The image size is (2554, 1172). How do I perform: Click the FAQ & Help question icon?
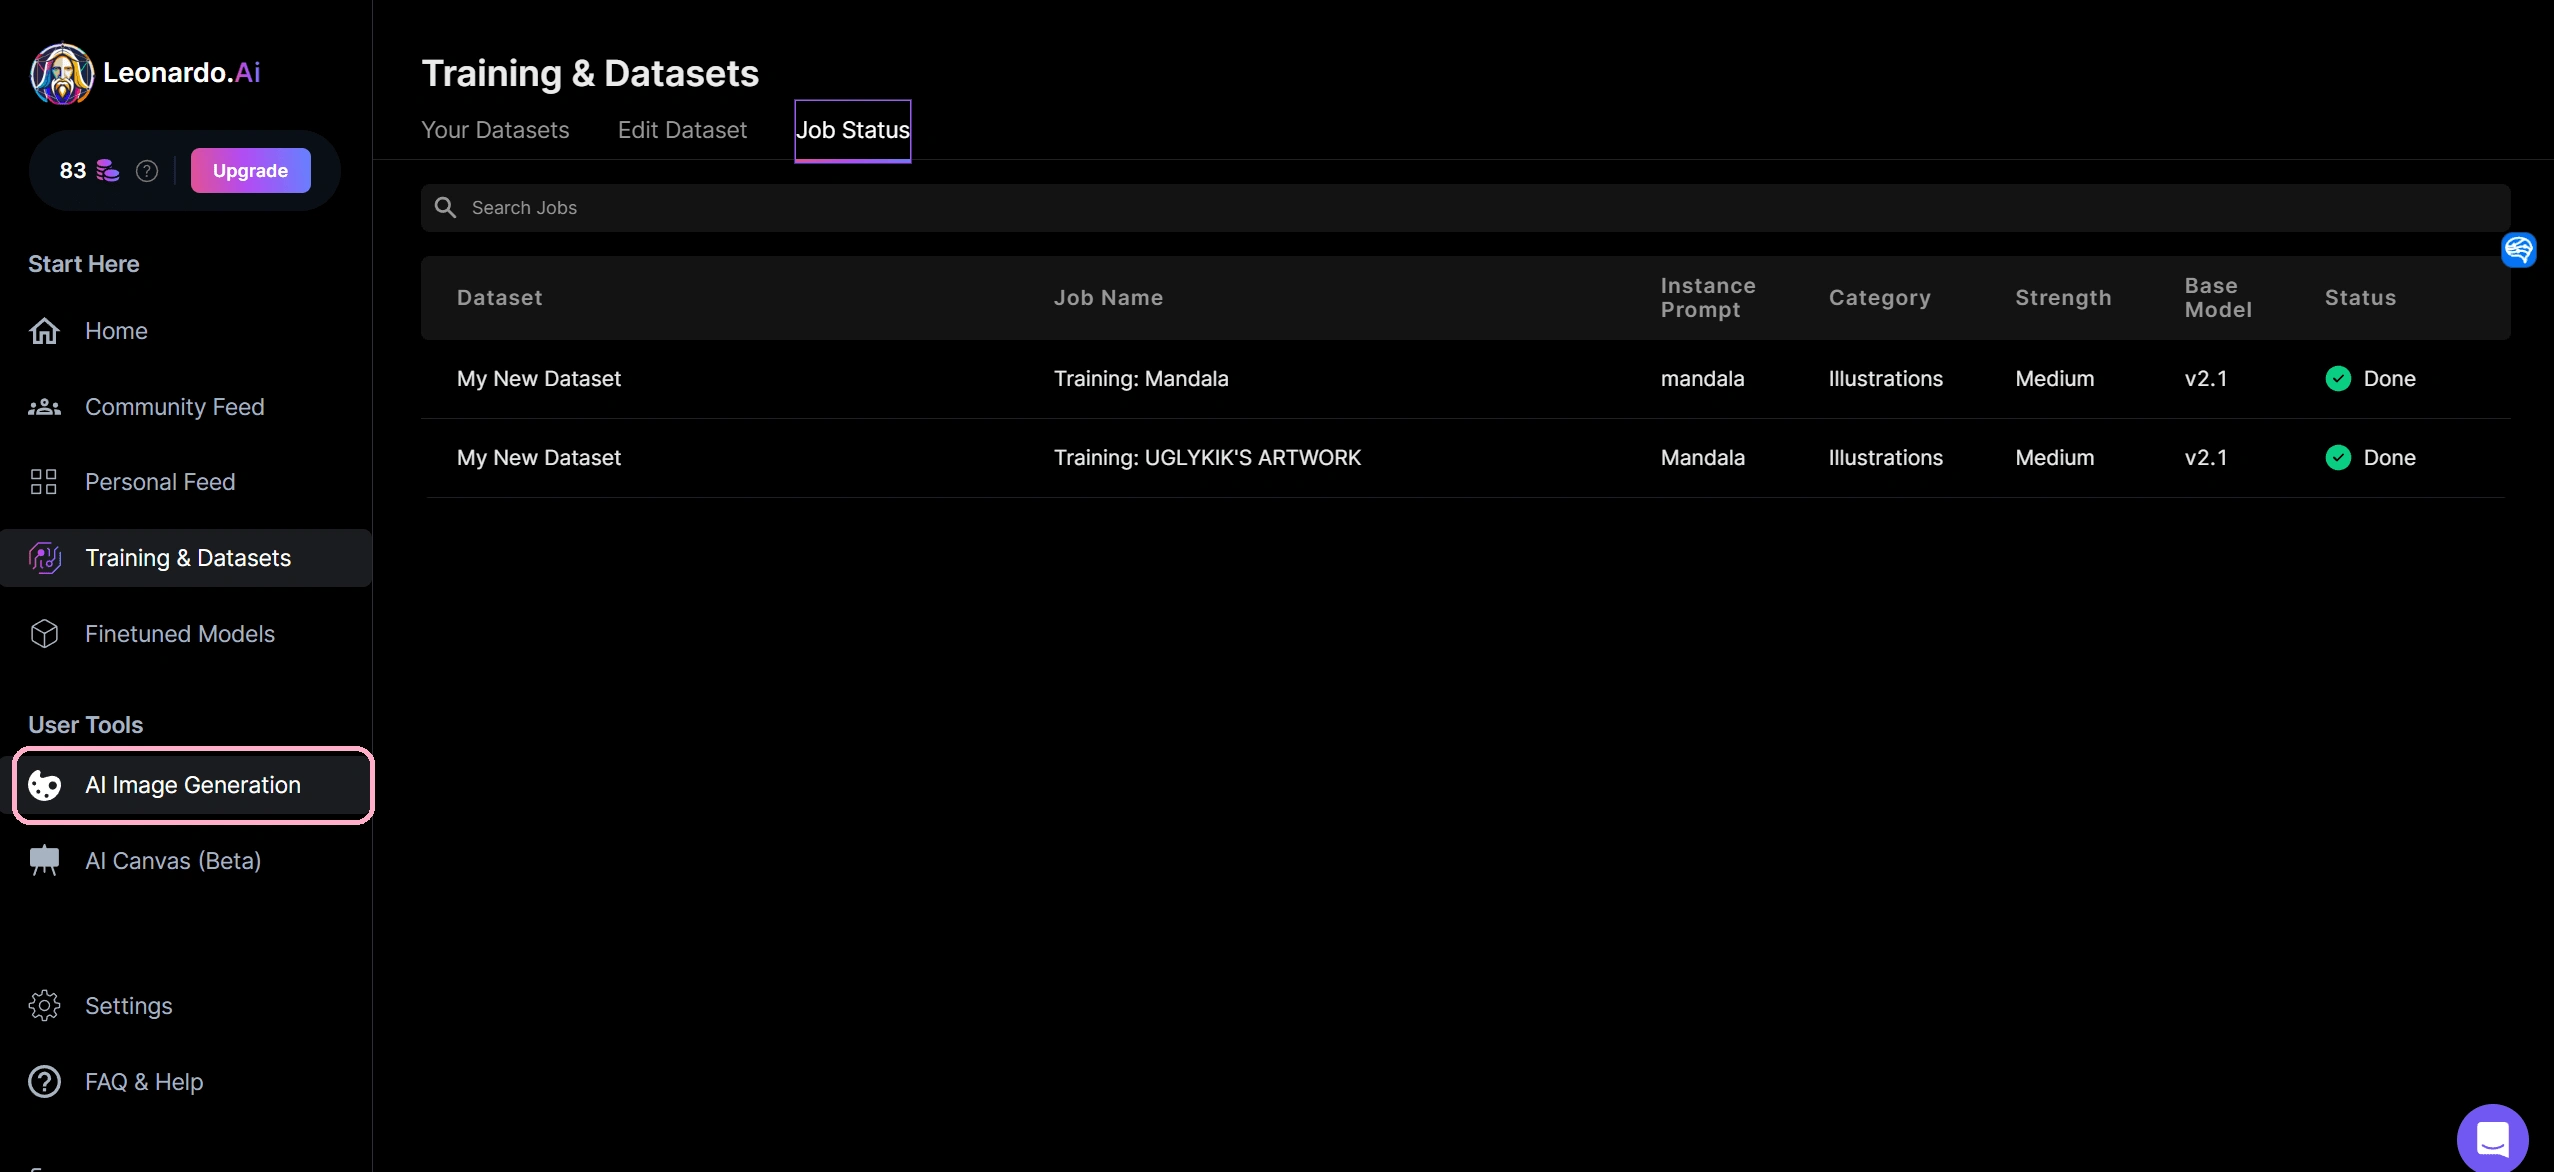[x=44, y=1082]
